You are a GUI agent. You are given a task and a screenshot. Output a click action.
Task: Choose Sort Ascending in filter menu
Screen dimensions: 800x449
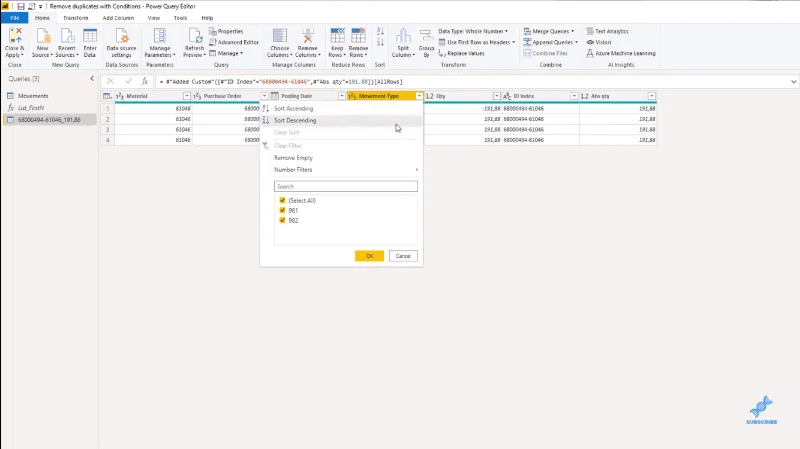[x=341, y=108]
